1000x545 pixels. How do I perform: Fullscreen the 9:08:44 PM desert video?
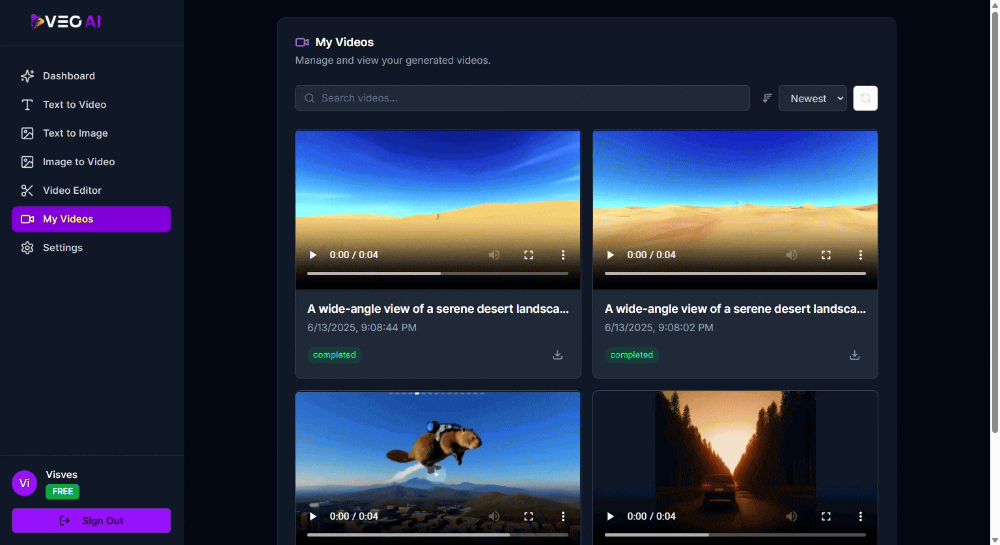point(529,255)
